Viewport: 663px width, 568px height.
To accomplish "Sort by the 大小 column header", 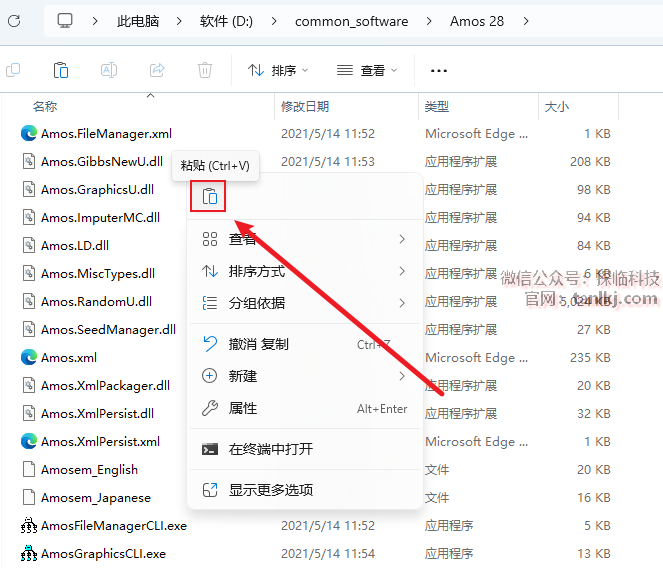I will click(556, 107).
